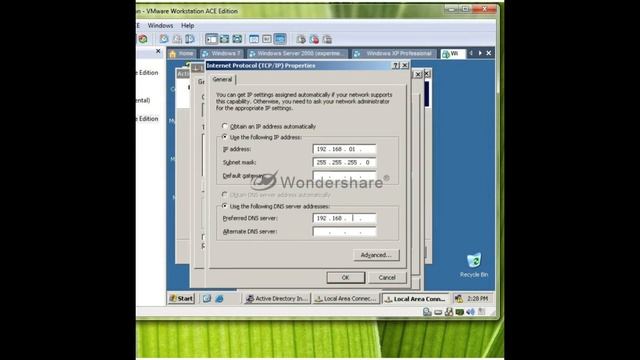Close the current VM tab
Viewport: 640px width, 360px height.
[489, 53]
